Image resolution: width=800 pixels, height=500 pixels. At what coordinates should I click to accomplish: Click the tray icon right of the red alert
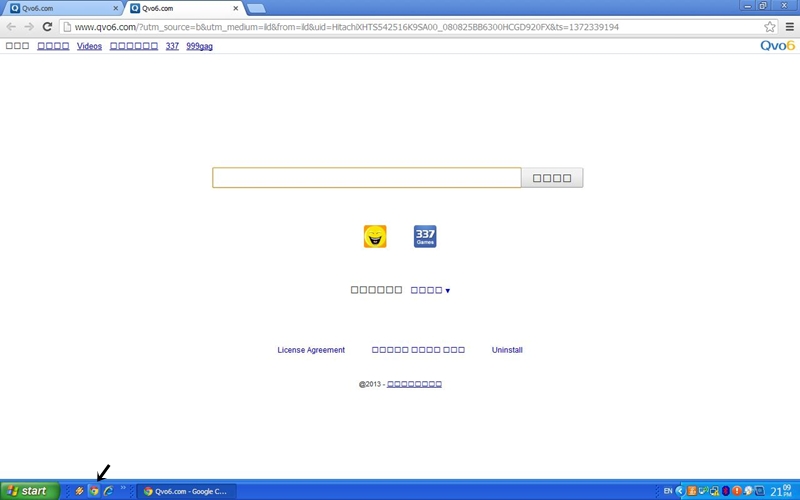(x=748, y=491)
